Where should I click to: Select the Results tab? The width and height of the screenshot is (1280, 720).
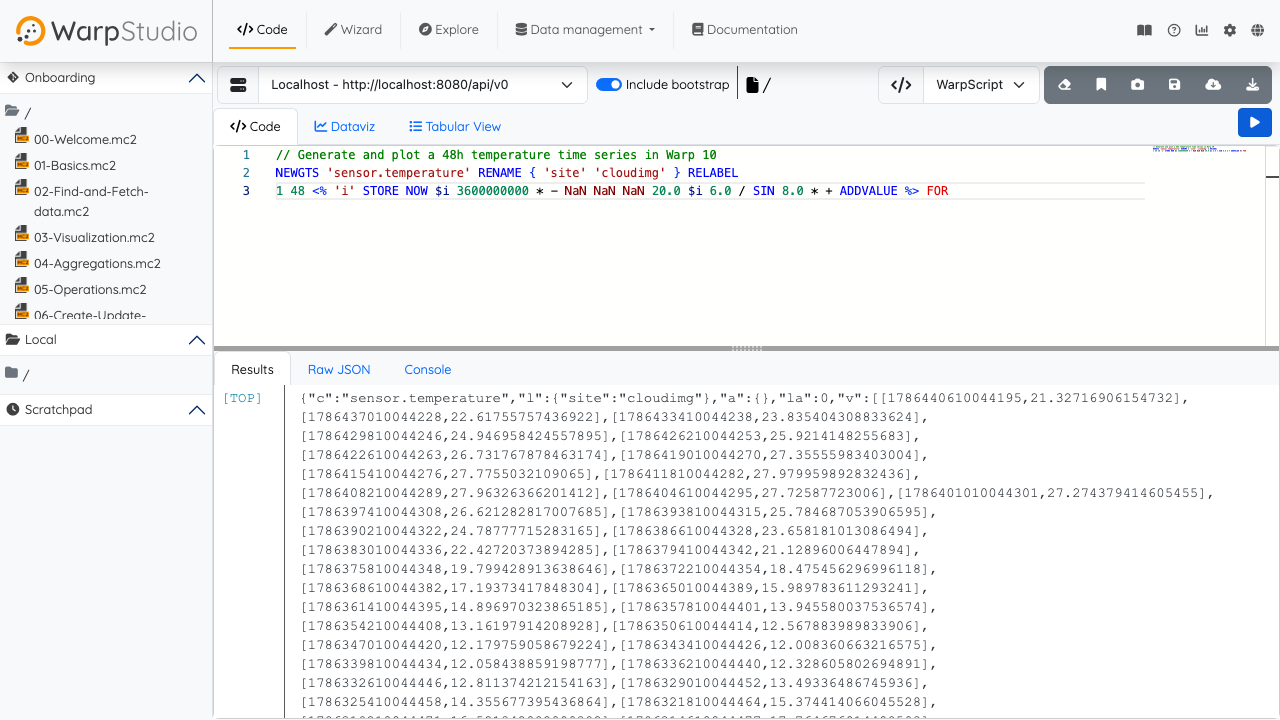click(252, 370)
